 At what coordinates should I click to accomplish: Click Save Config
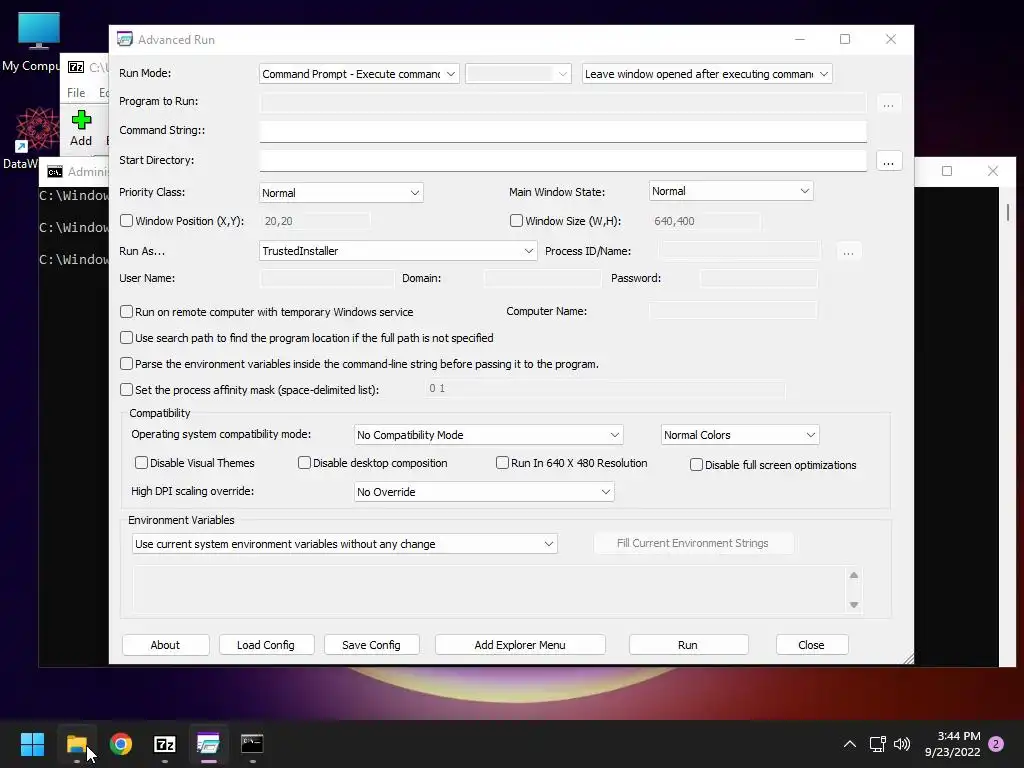click(371, 645)
